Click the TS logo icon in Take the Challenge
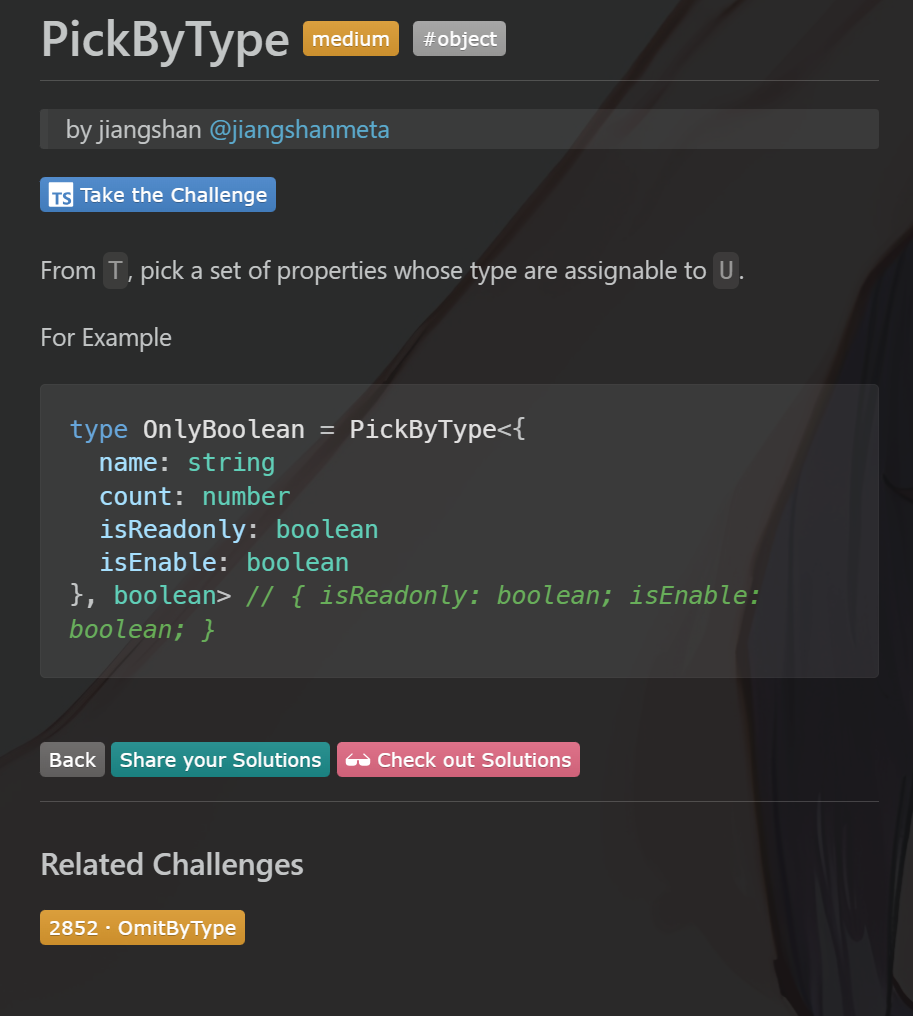913x1016 pixels. [61, 195]
